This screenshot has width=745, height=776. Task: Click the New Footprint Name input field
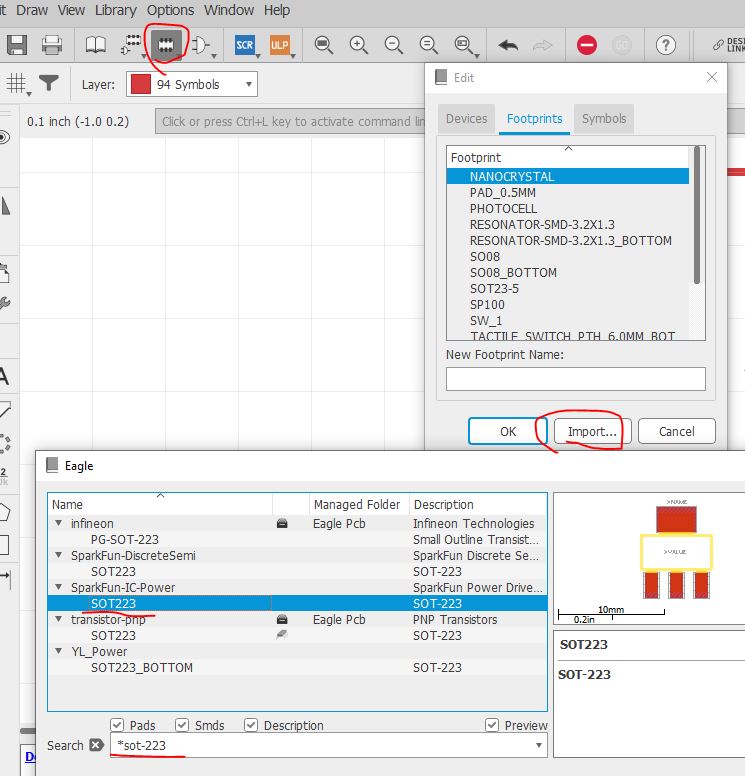point(576,379)
